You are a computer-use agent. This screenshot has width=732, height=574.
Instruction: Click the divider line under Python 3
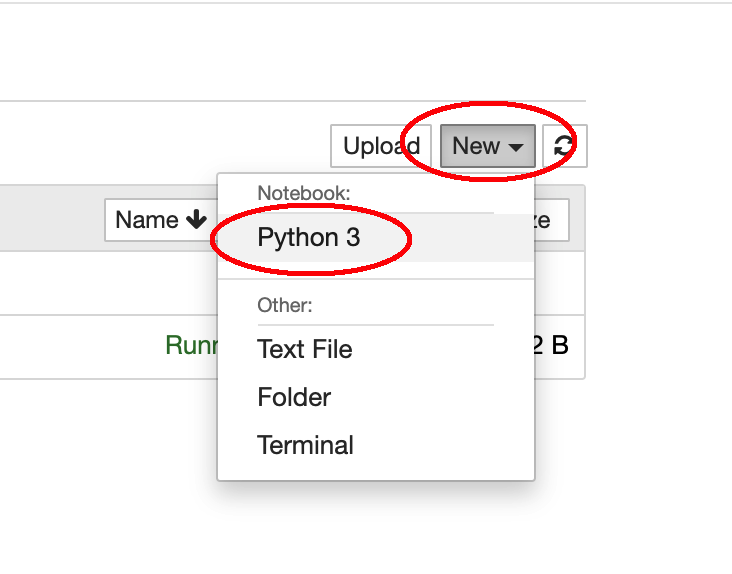pos(375,279)
